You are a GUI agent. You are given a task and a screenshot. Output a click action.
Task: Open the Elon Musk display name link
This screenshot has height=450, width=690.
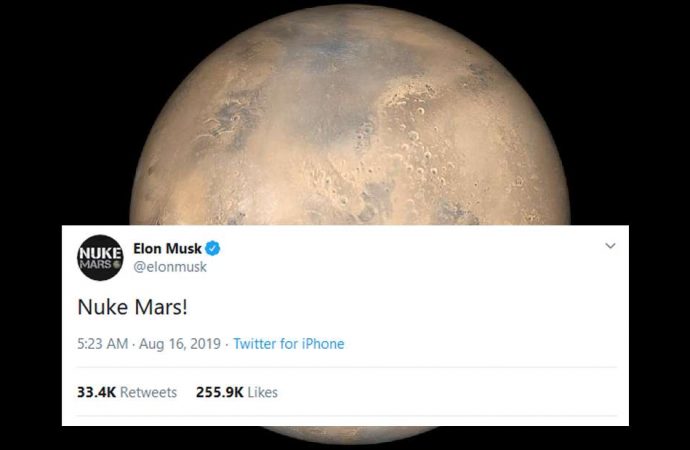[167, 249]
